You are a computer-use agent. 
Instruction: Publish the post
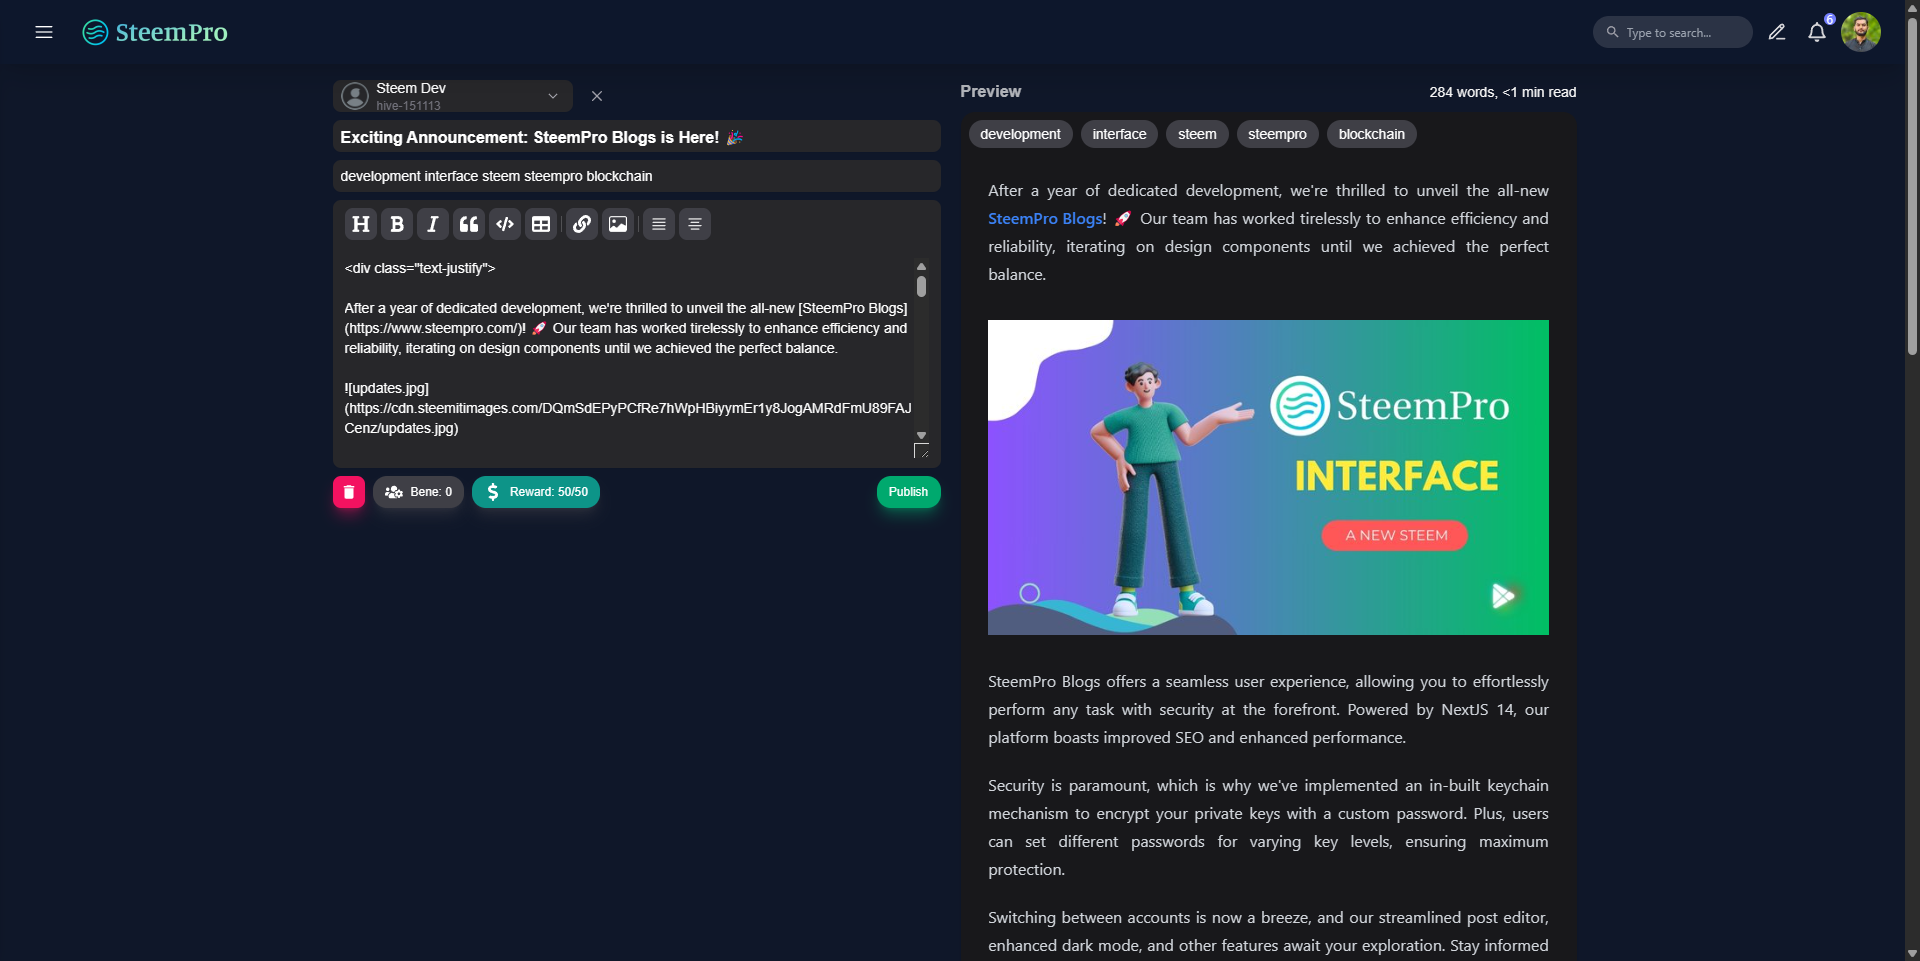909,492
